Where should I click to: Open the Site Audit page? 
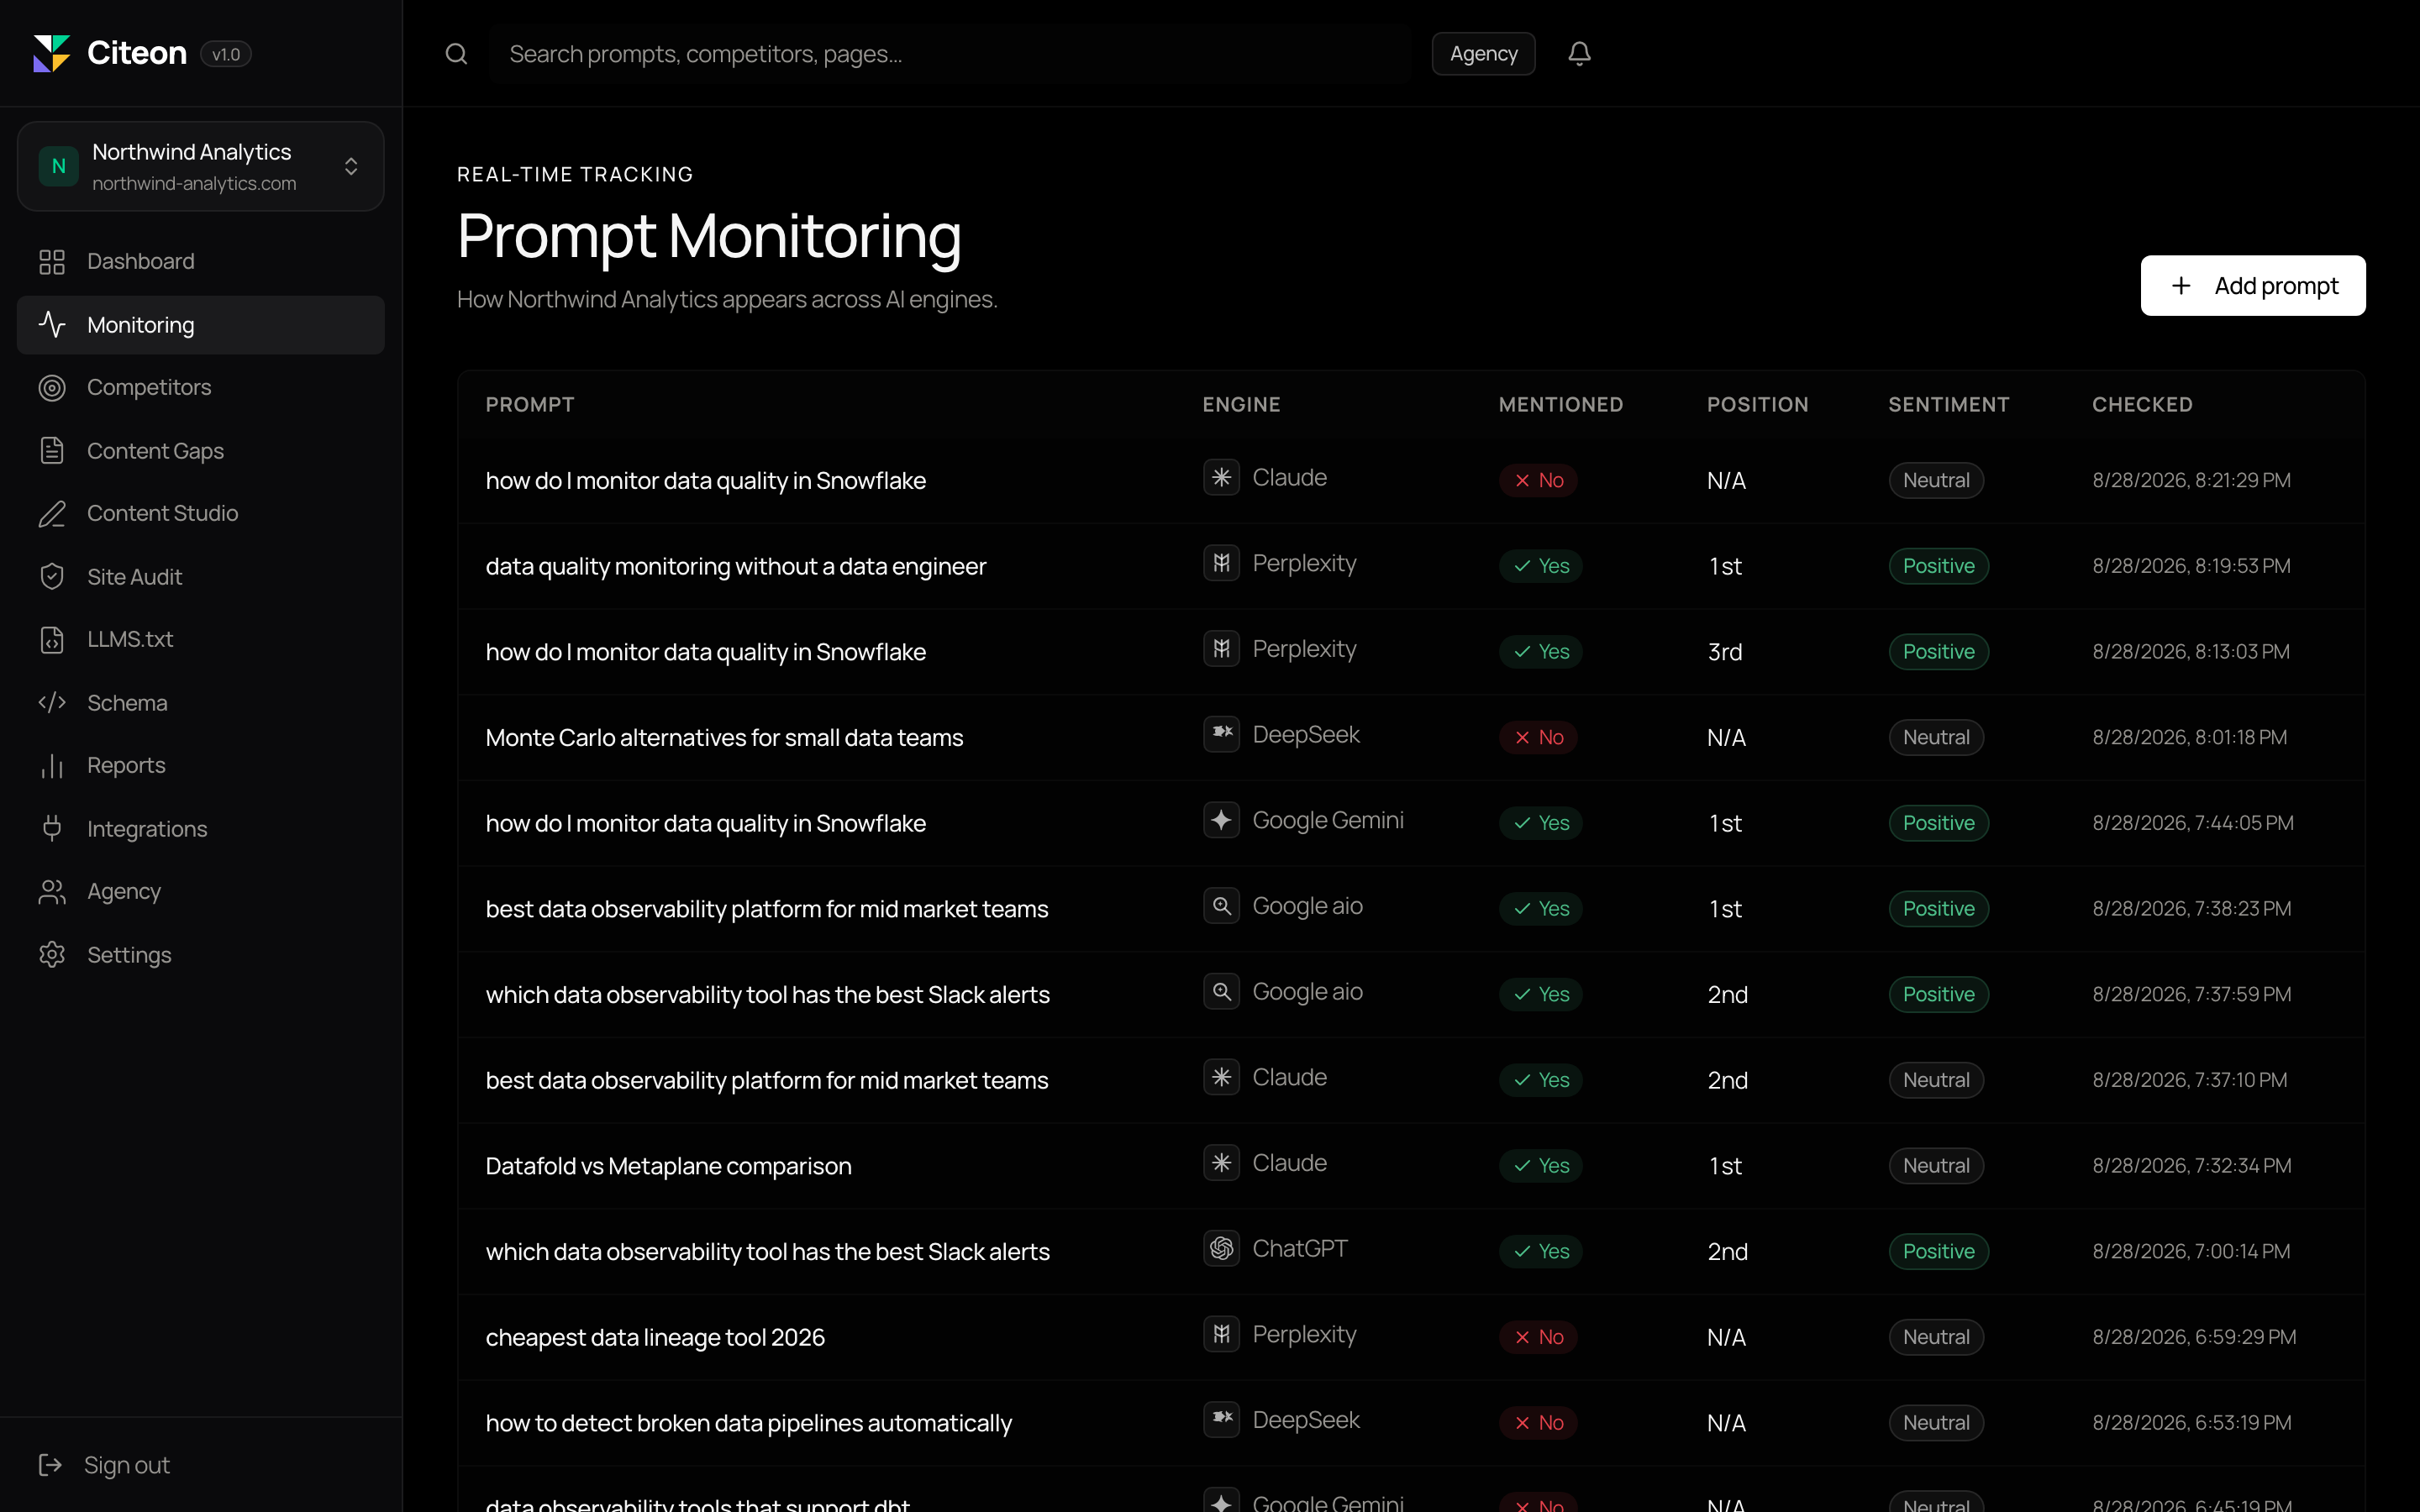click(x=200, y=577)
